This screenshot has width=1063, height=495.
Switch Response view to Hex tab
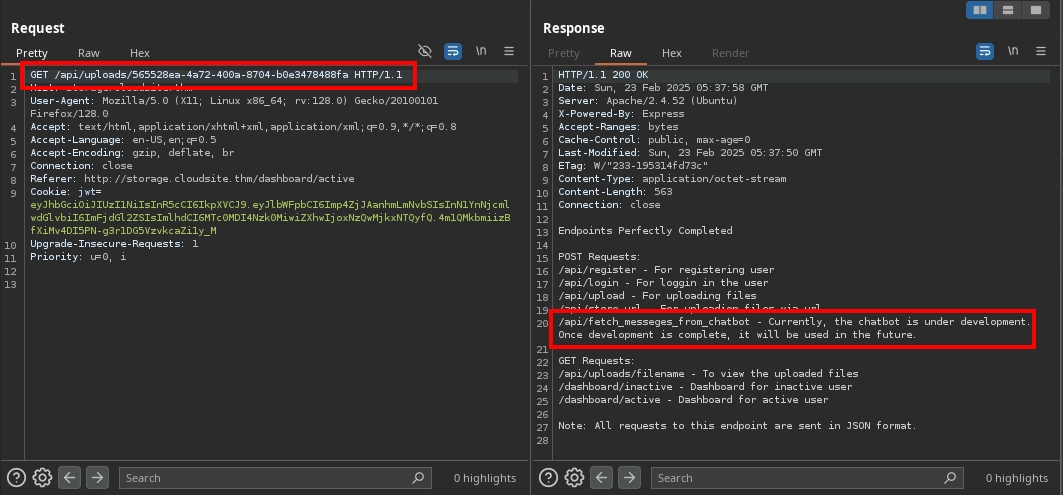[x=672, y=53]
